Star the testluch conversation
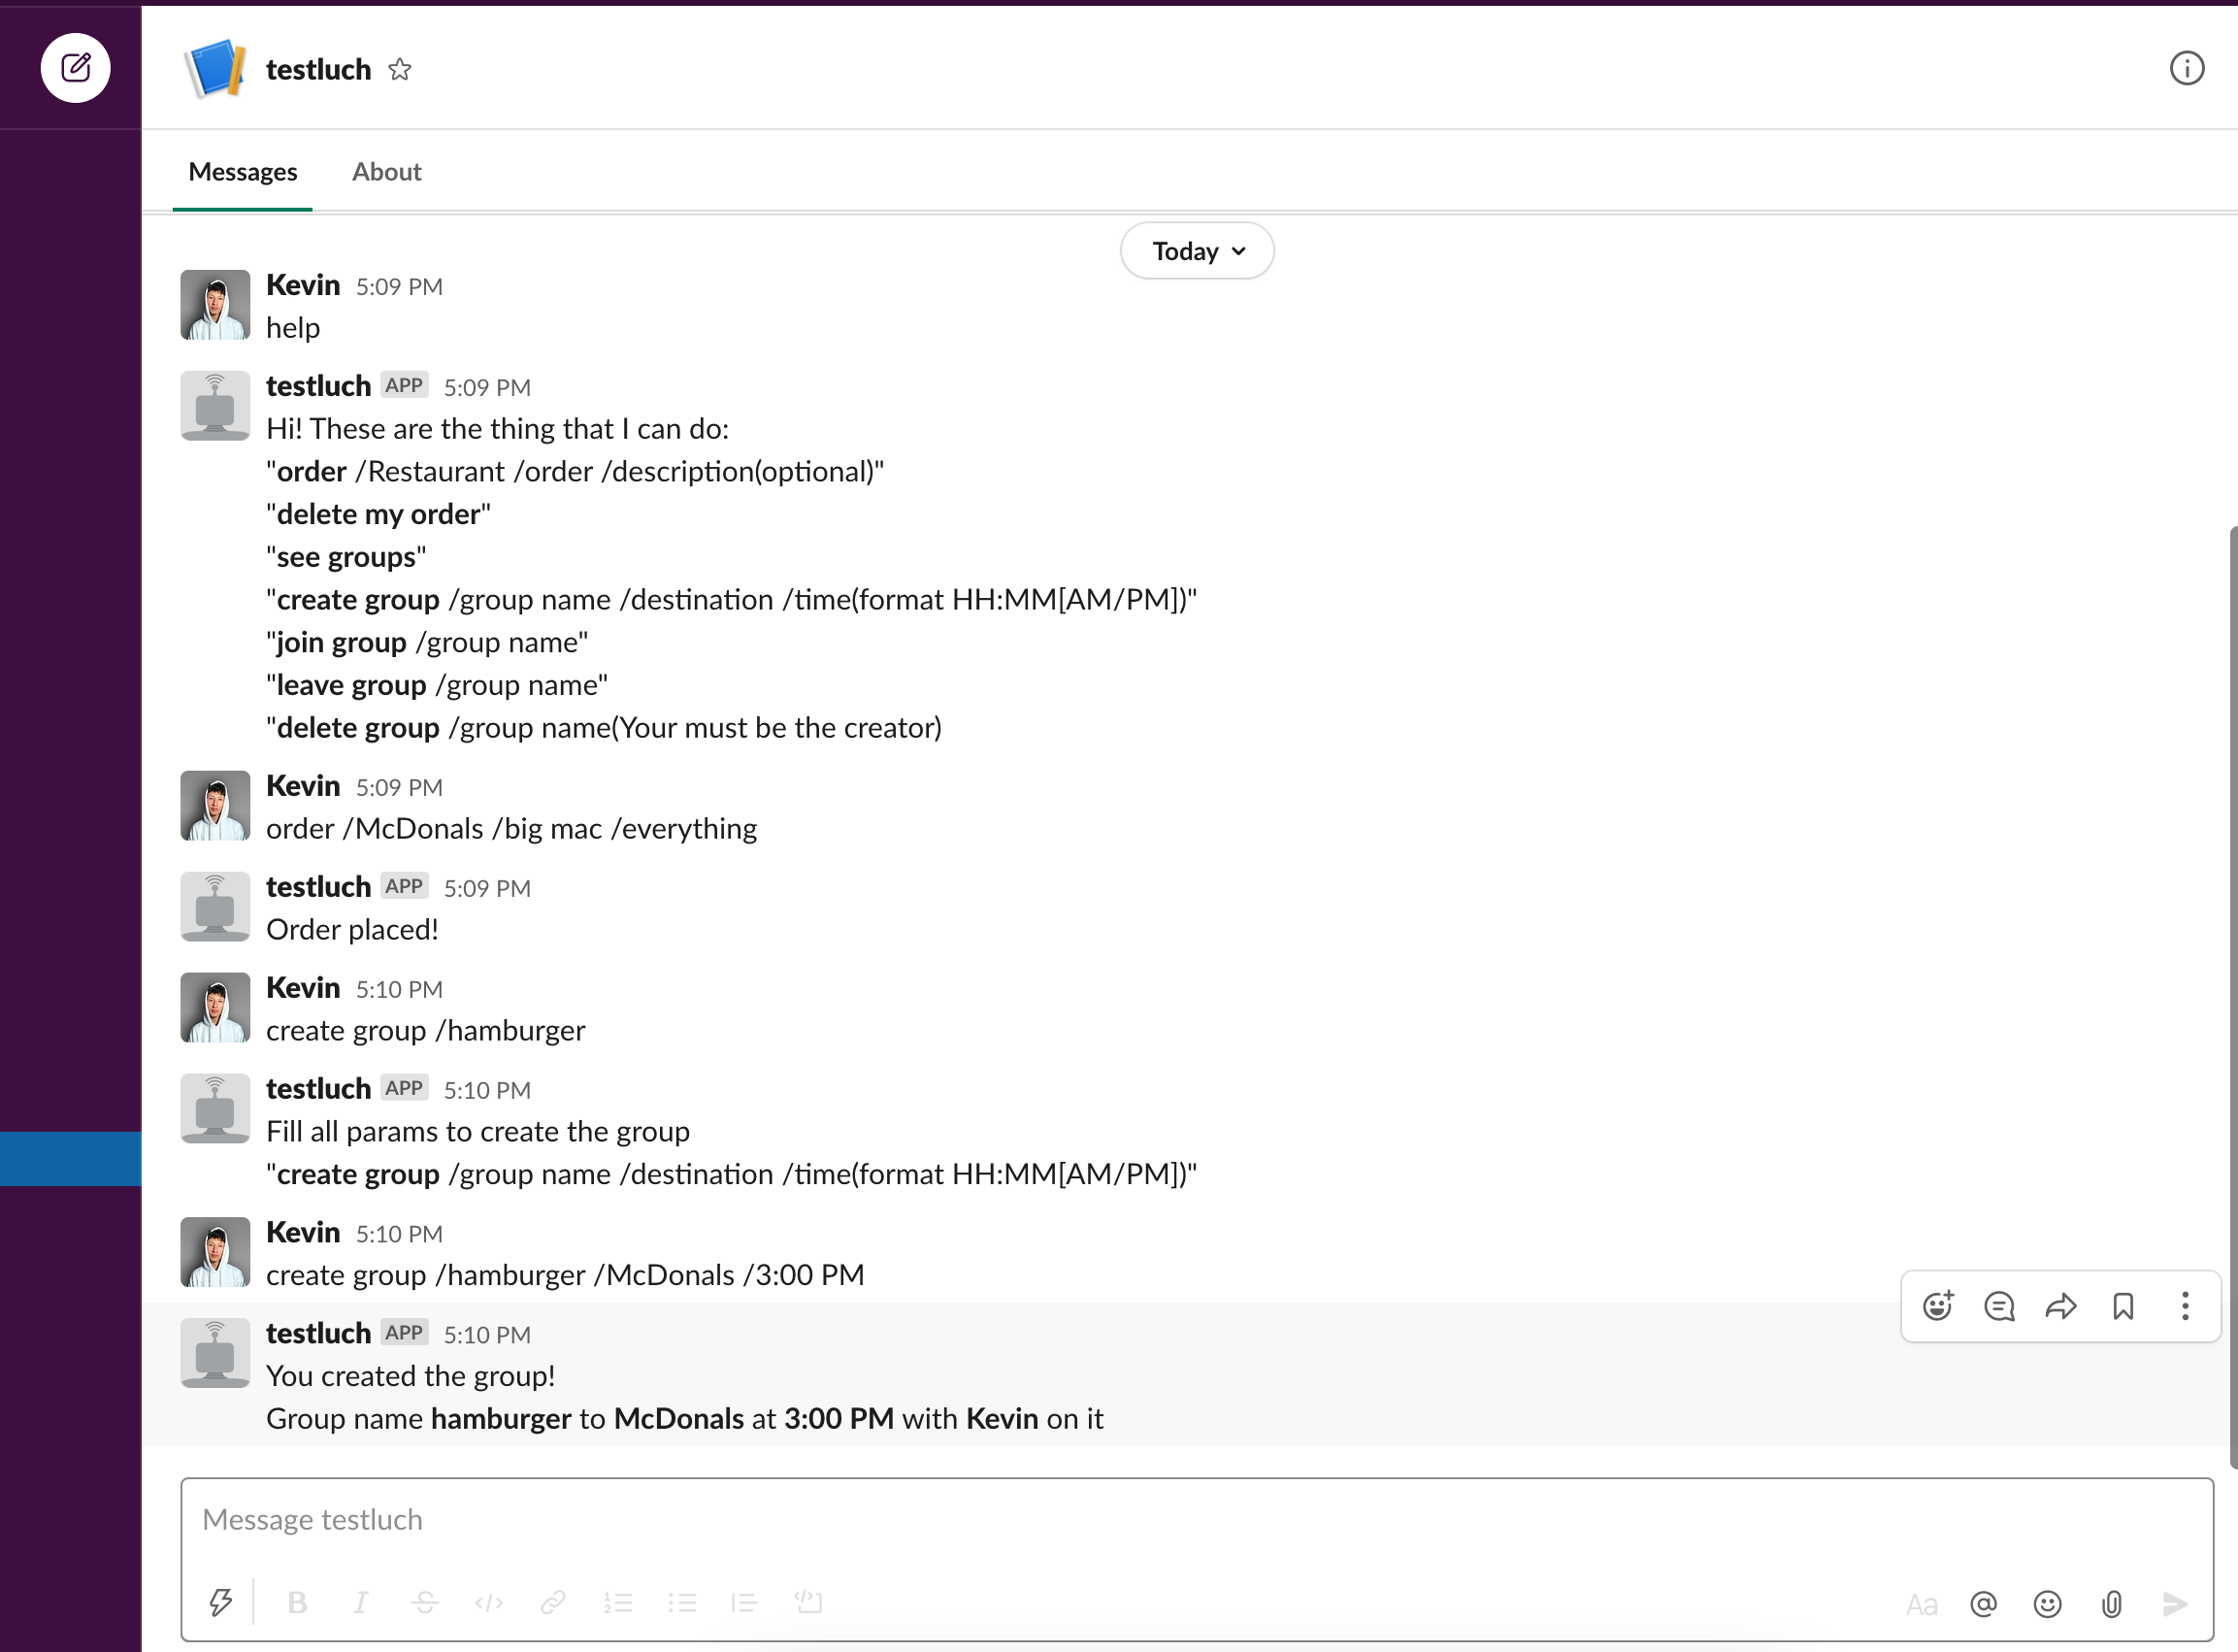 tap(400, 70)
